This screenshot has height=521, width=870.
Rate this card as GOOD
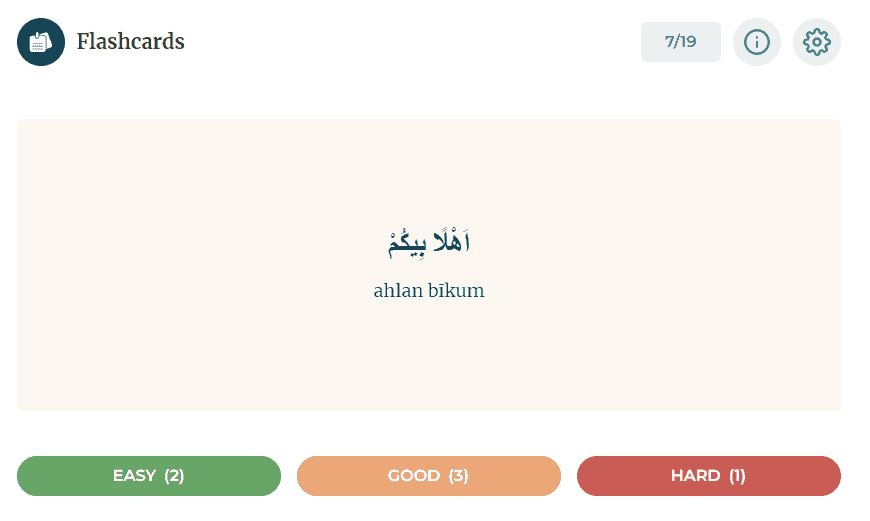(429, 476)
